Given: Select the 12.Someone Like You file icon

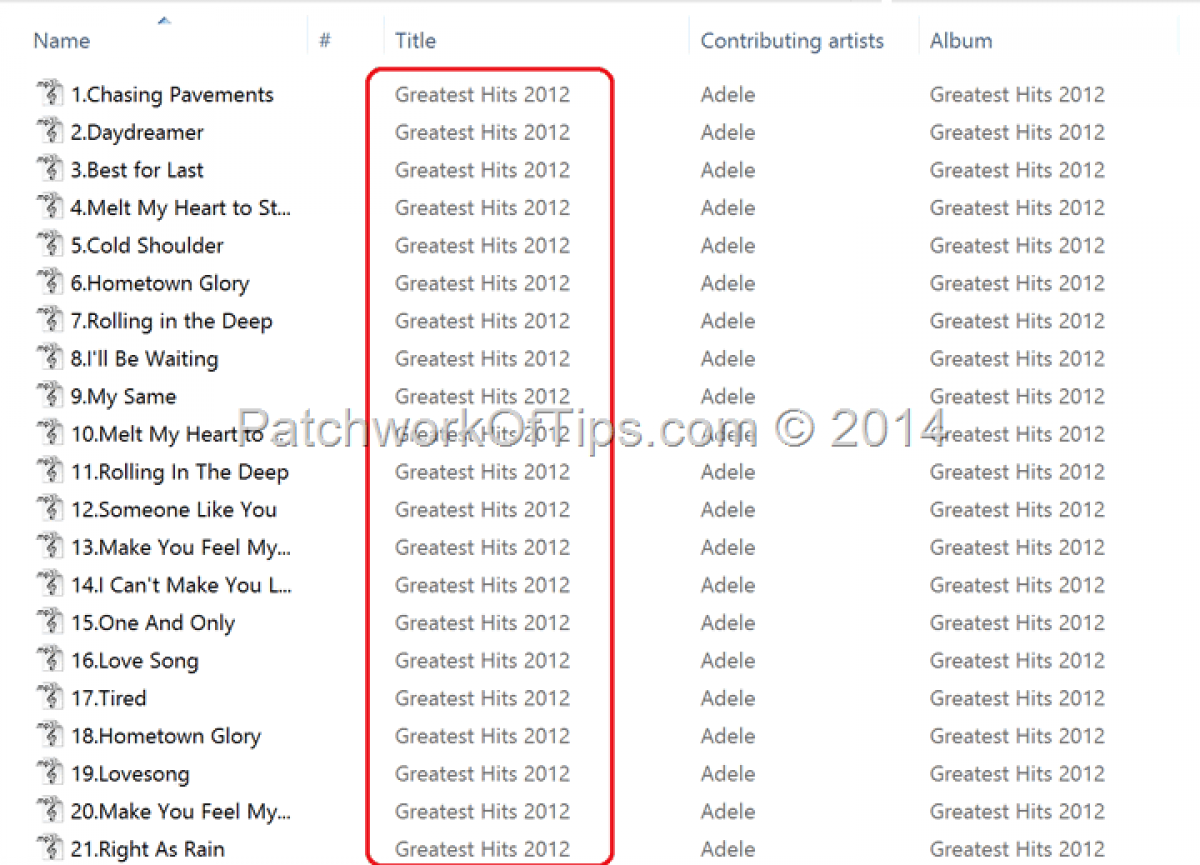Looking at the screenshot, I should (x=49, y=509).
